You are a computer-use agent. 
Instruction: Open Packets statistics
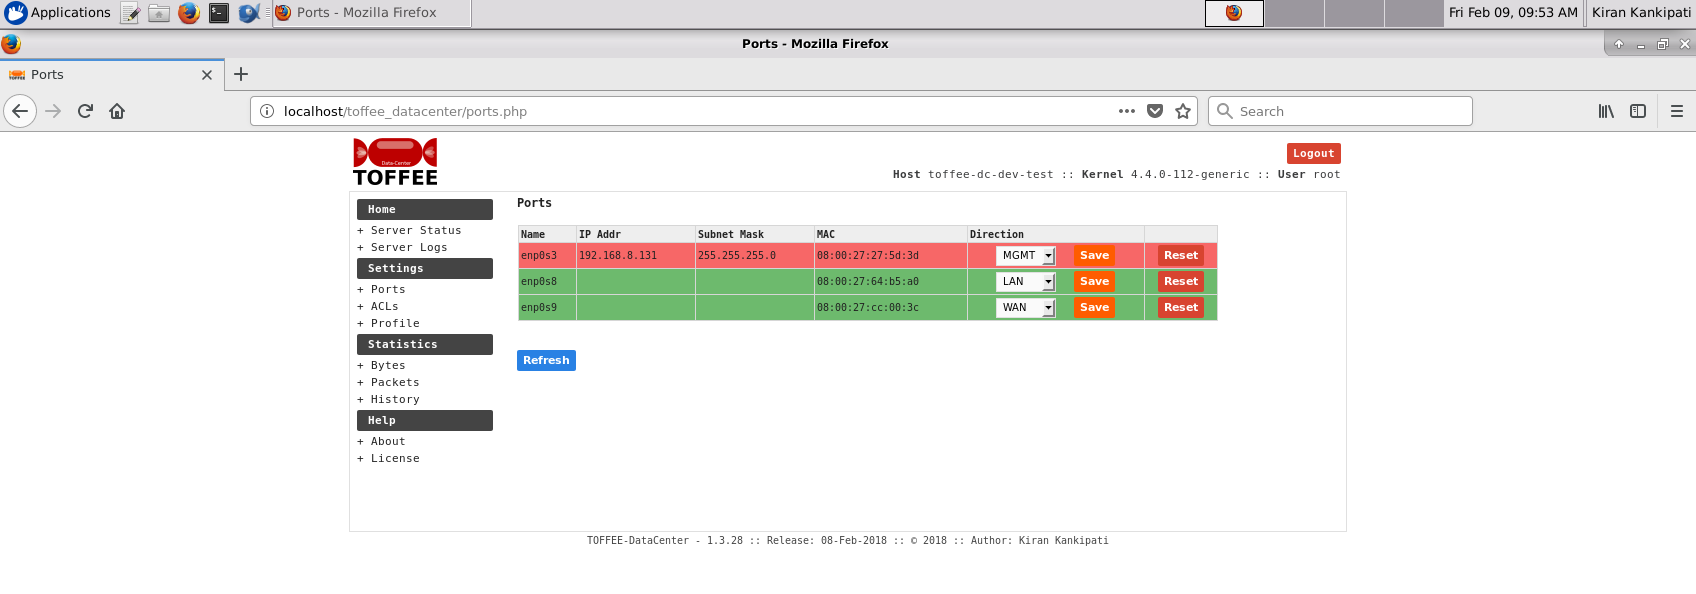point(395,382)
